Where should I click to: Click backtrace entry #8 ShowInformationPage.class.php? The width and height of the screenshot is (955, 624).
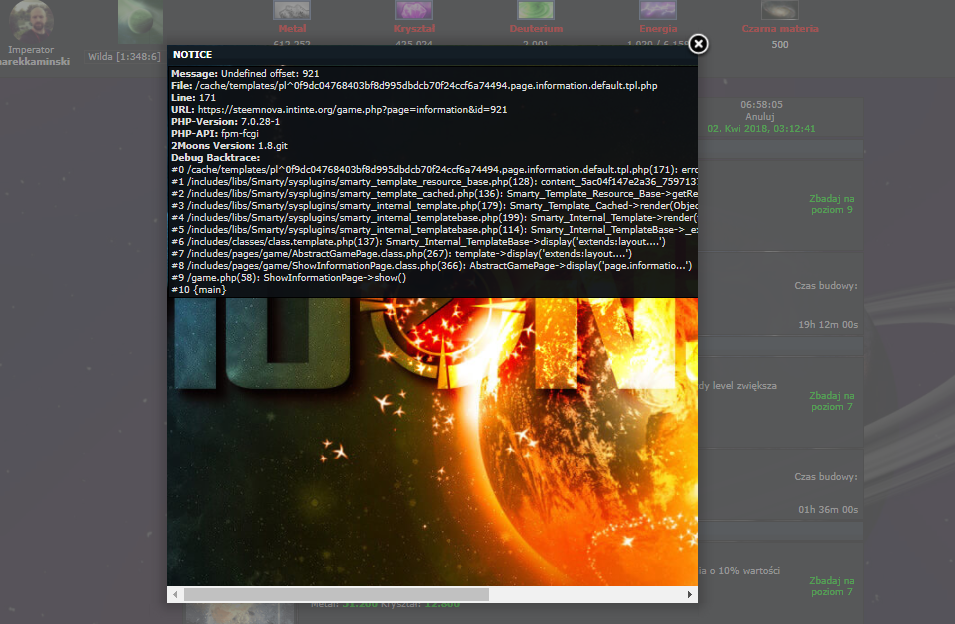[x=431, y=265]
